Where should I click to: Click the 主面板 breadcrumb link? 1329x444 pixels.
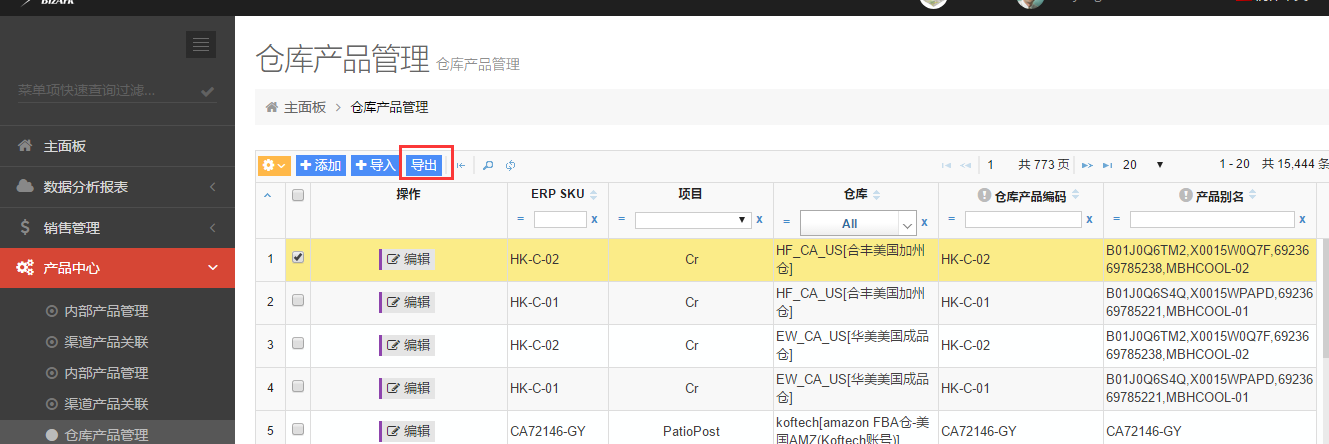click(305, 107)
